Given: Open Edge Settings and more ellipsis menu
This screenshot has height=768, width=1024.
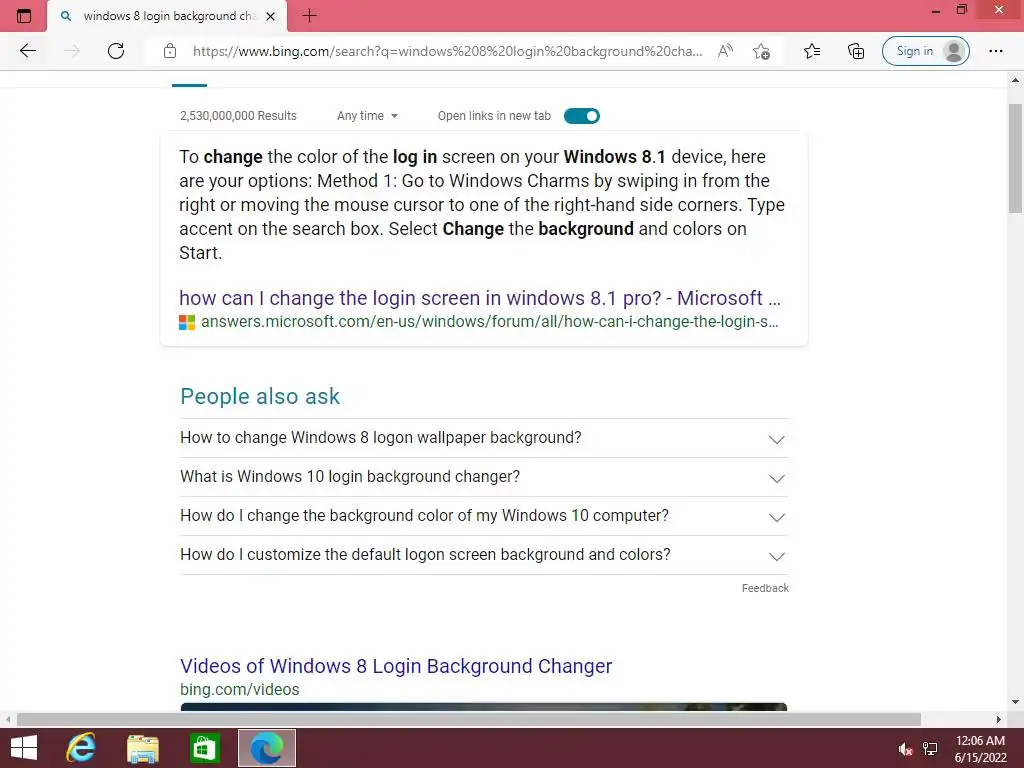Looking at the screenshot, I should [x=995, y=51].
